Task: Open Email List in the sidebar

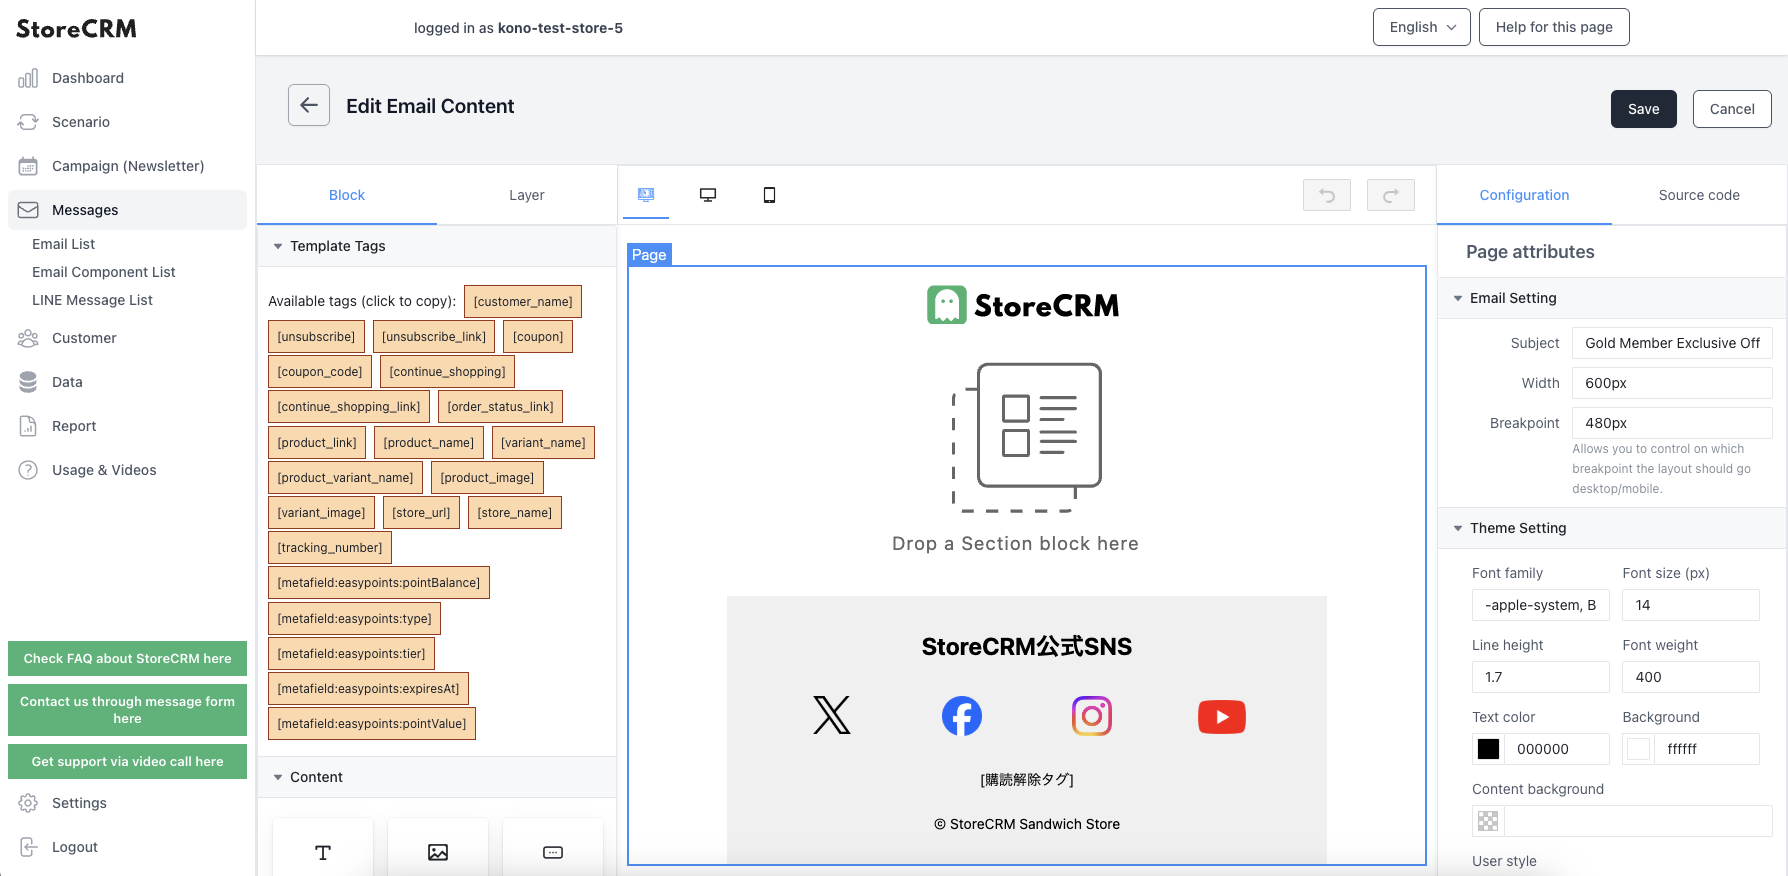Action: (x=64, y=244)
